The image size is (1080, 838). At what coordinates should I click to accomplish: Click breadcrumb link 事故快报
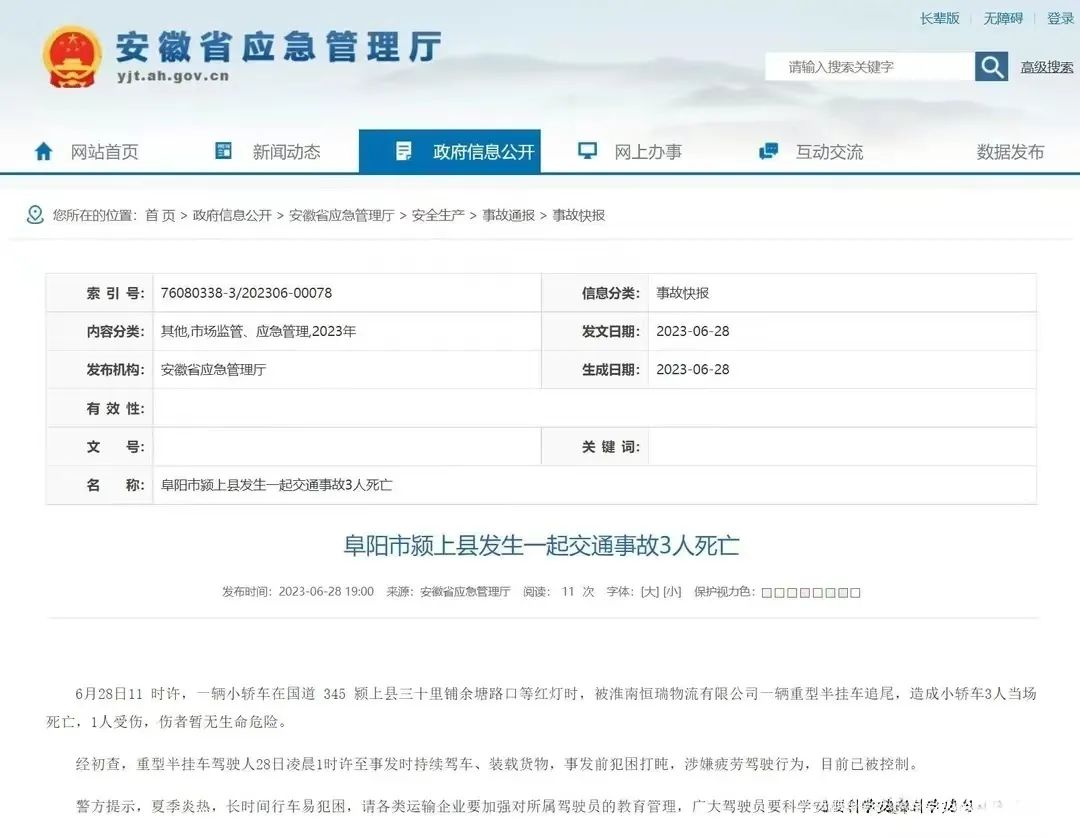coord(579,216)
